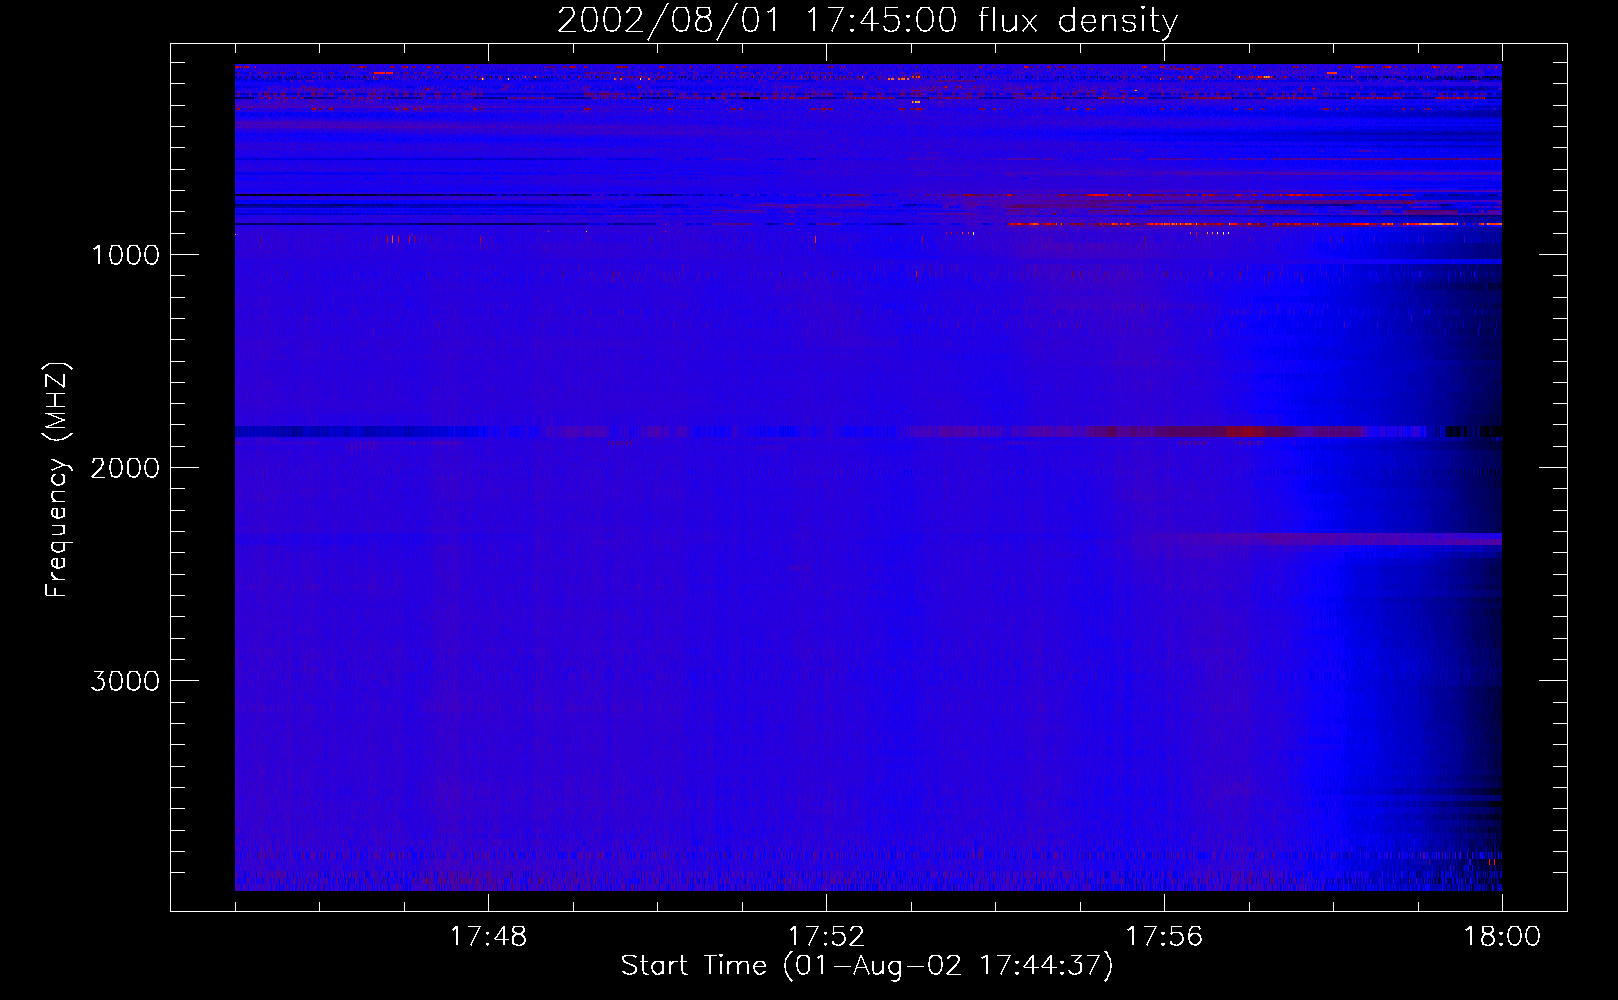The width and height of the screenshot is (1618, 1000).
Task: Click the '2000' frequency tick label
Action: tap(125, 468)
